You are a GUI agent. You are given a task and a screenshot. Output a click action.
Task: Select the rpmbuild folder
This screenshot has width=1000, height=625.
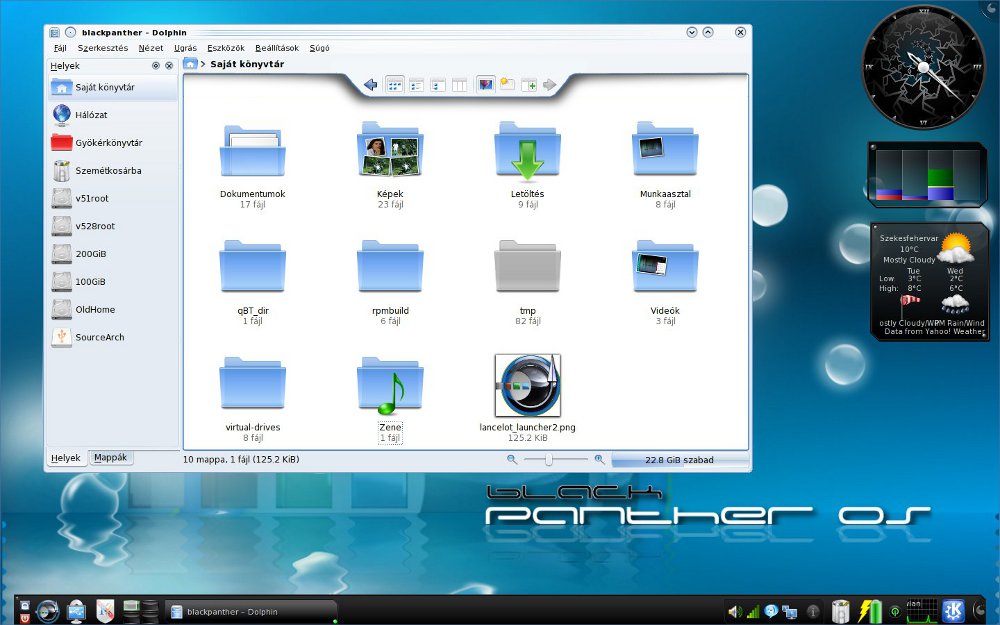(x=390, y=282)
